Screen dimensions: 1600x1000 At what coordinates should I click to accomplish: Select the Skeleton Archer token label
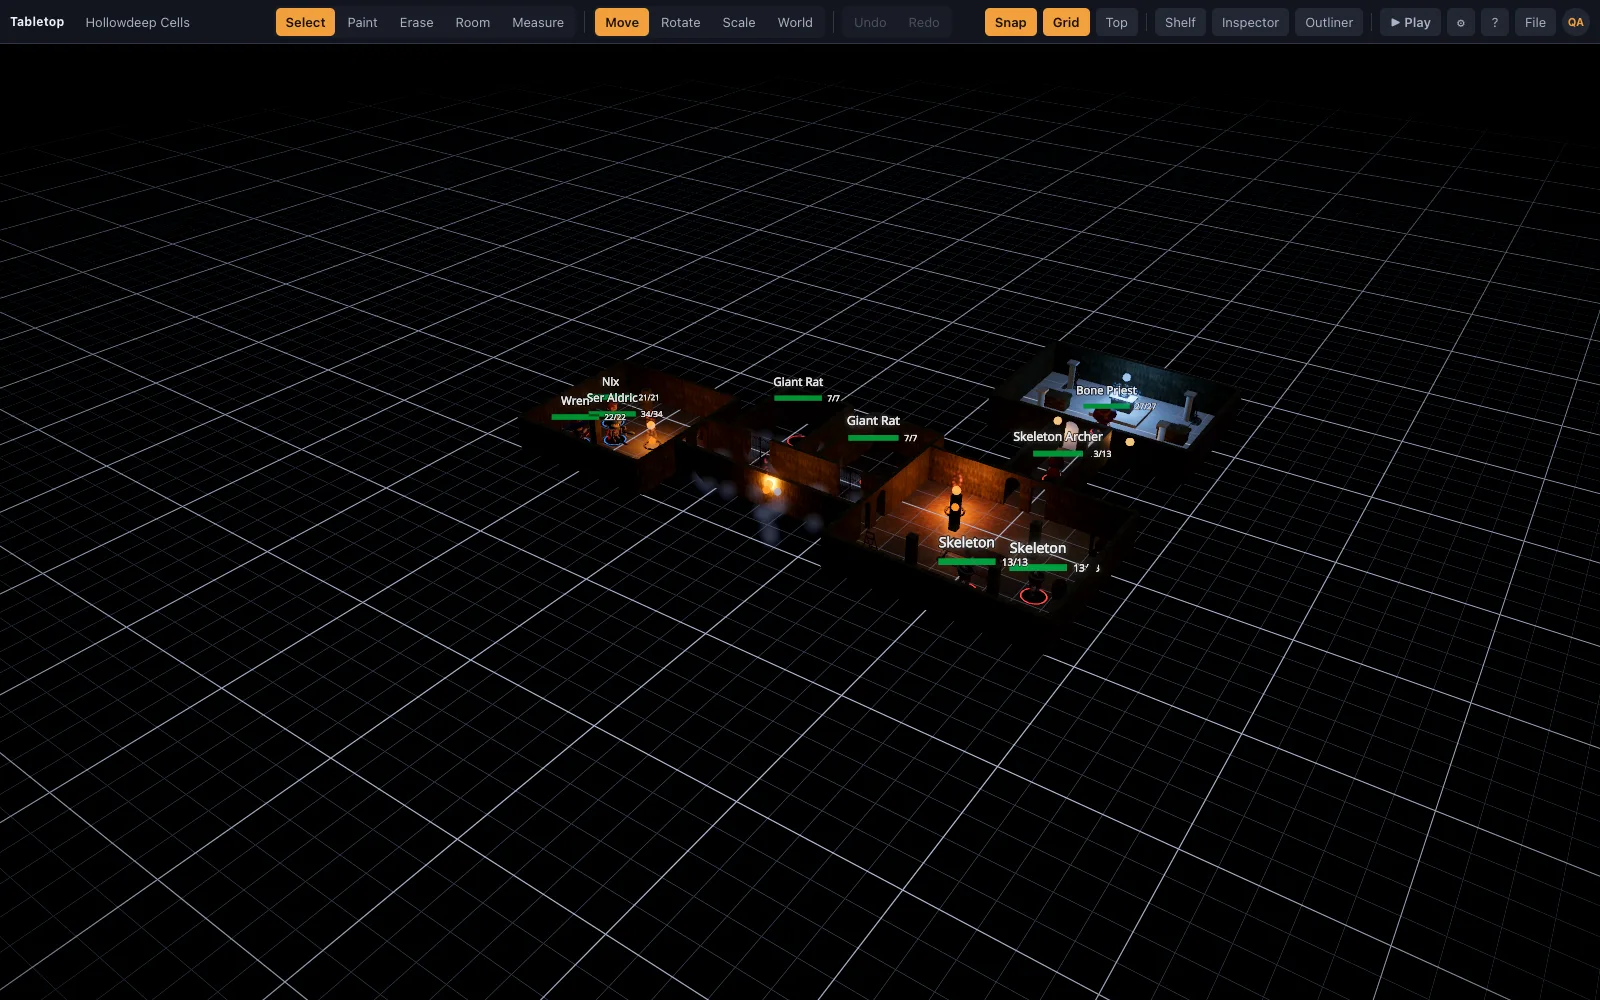tap(1058, 437)
